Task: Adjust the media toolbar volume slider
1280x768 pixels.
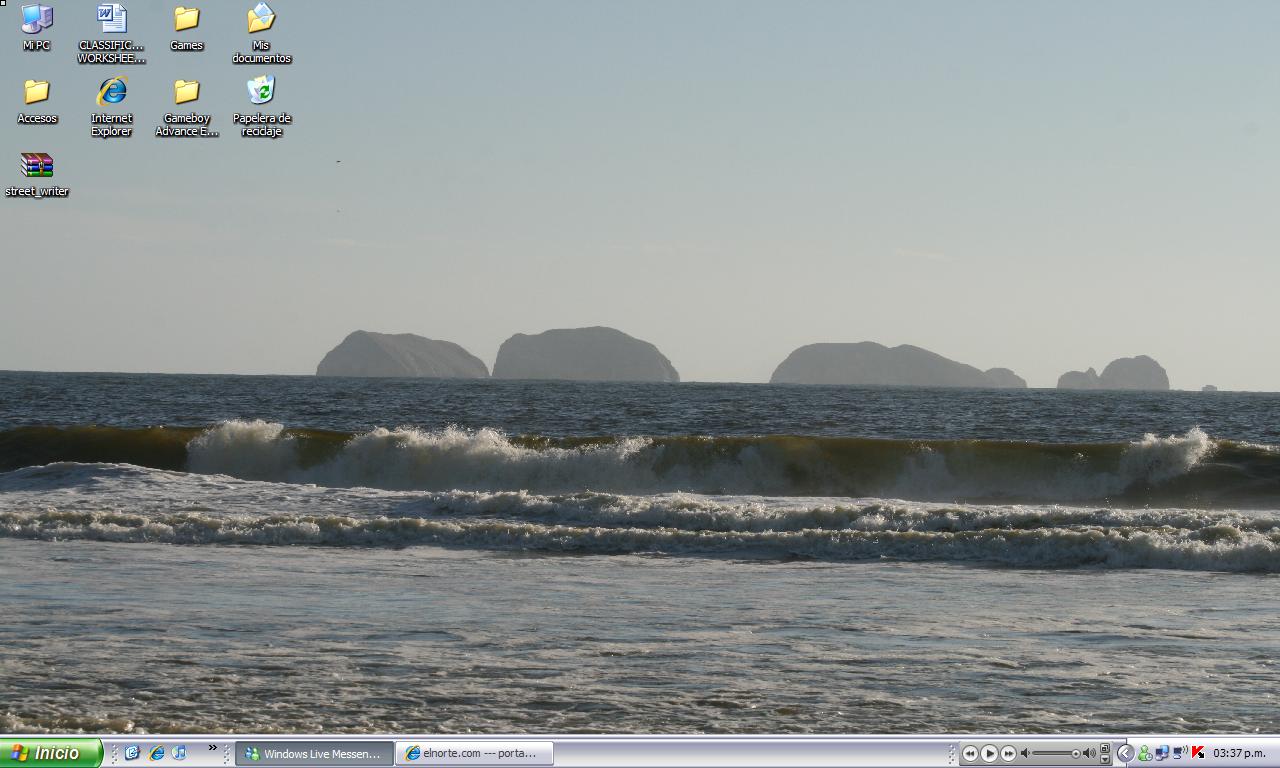Action: [1055, 754]
